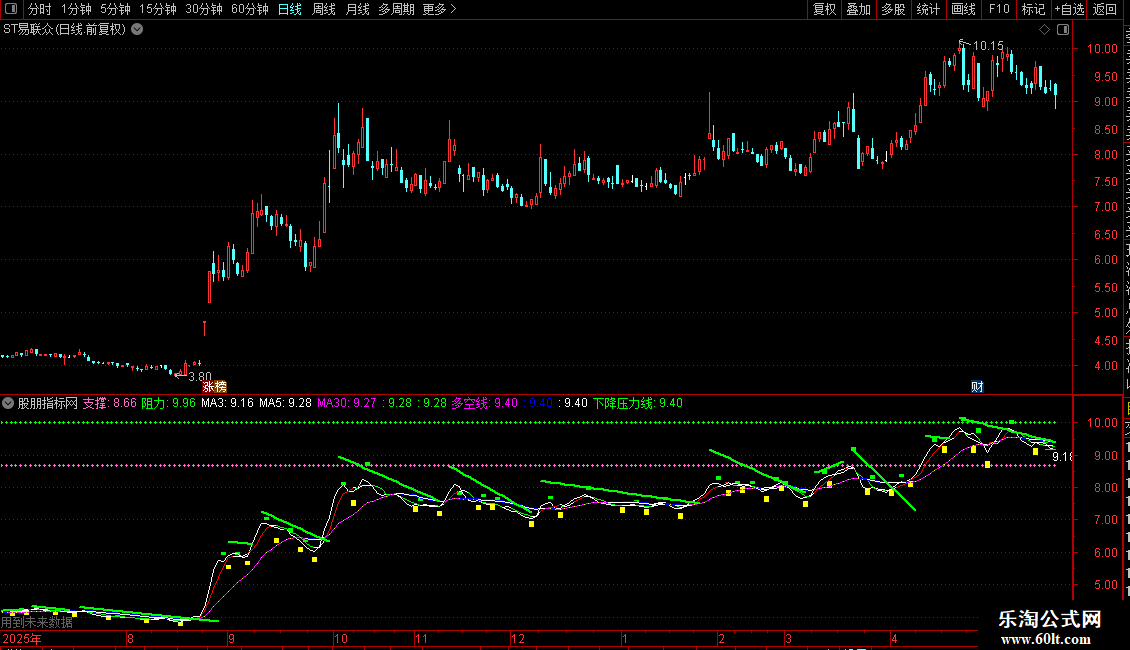
Task: Click the 多股 multi-stock button
Action: pos(893,9)
